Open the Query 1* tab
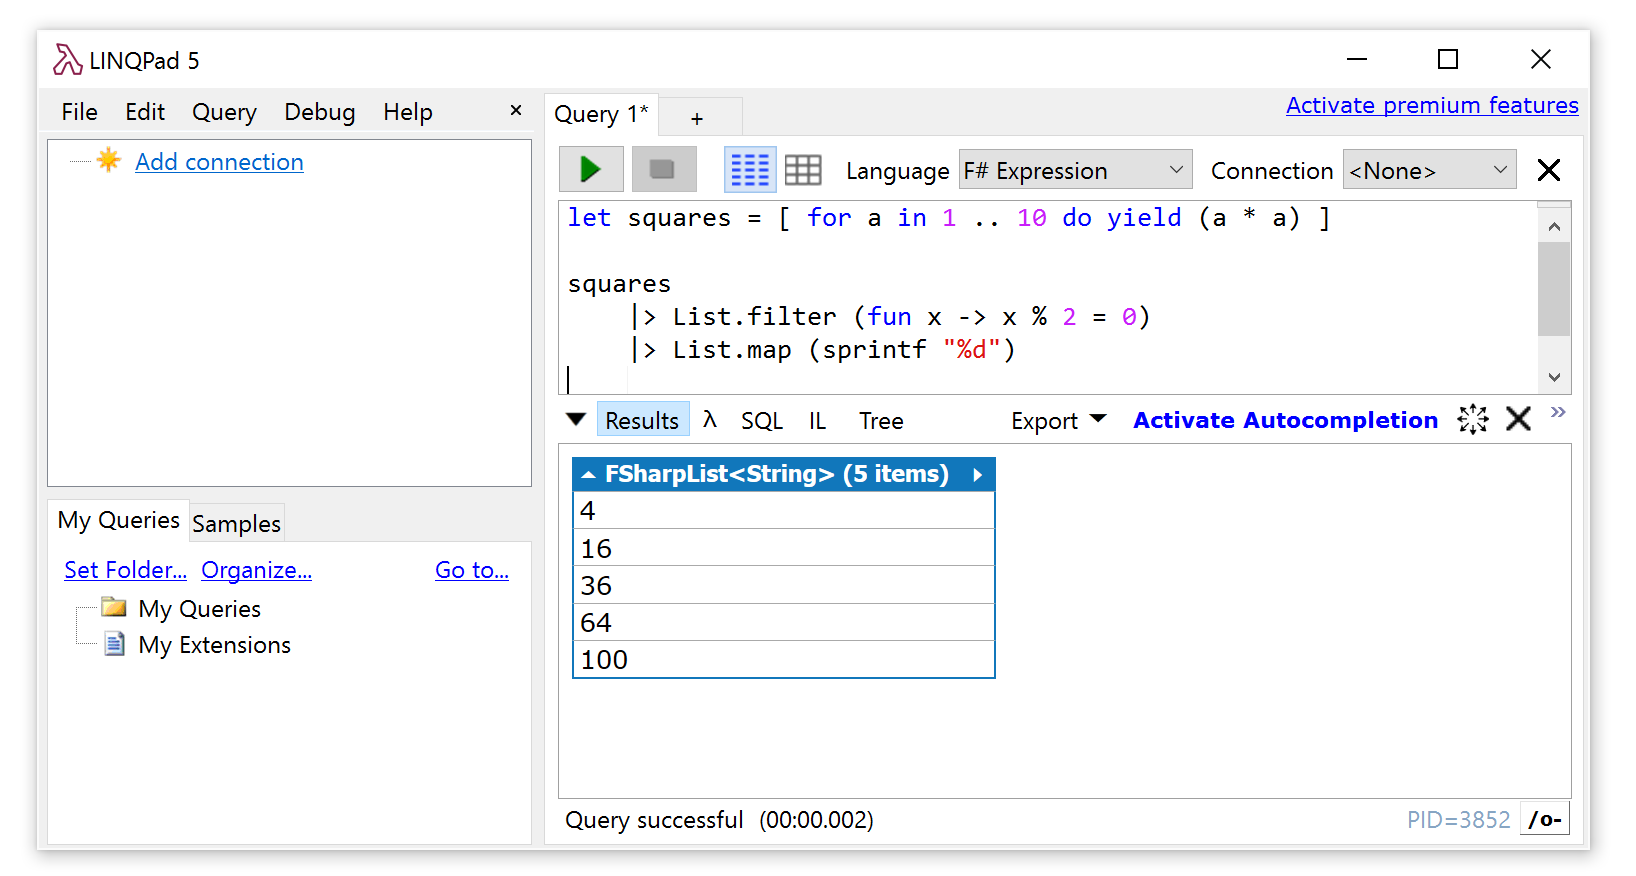 [601, 114]
